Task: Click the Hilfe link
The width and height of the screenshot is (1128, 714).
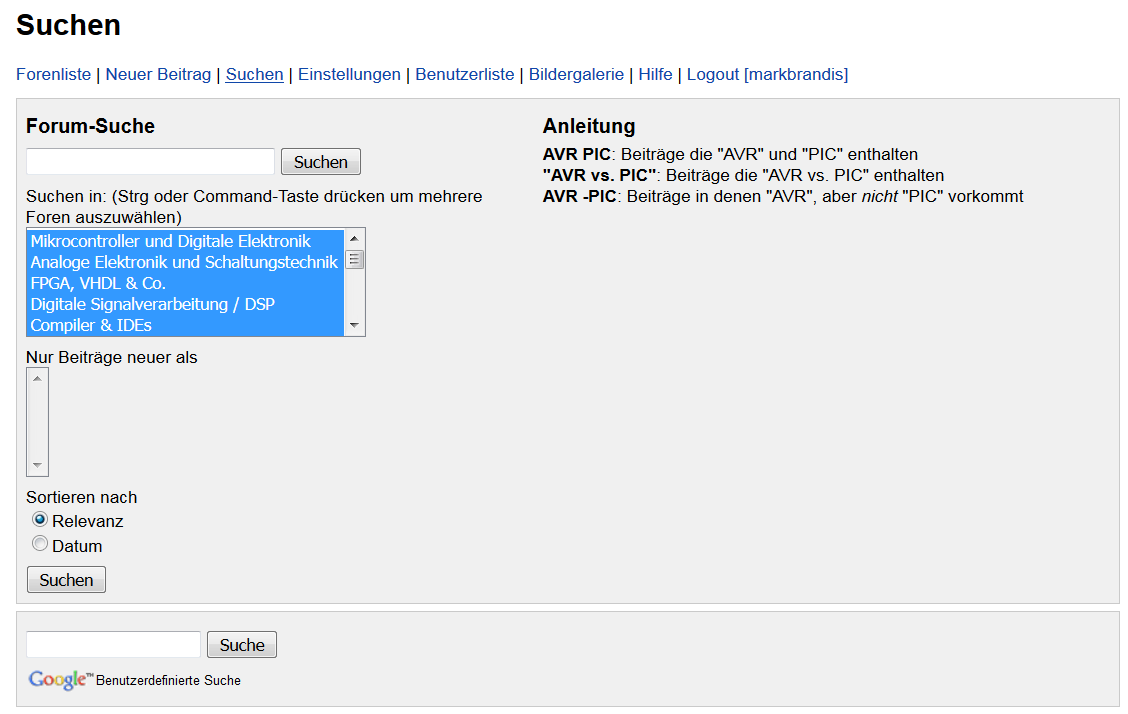Action: click(x=655, y=74)
